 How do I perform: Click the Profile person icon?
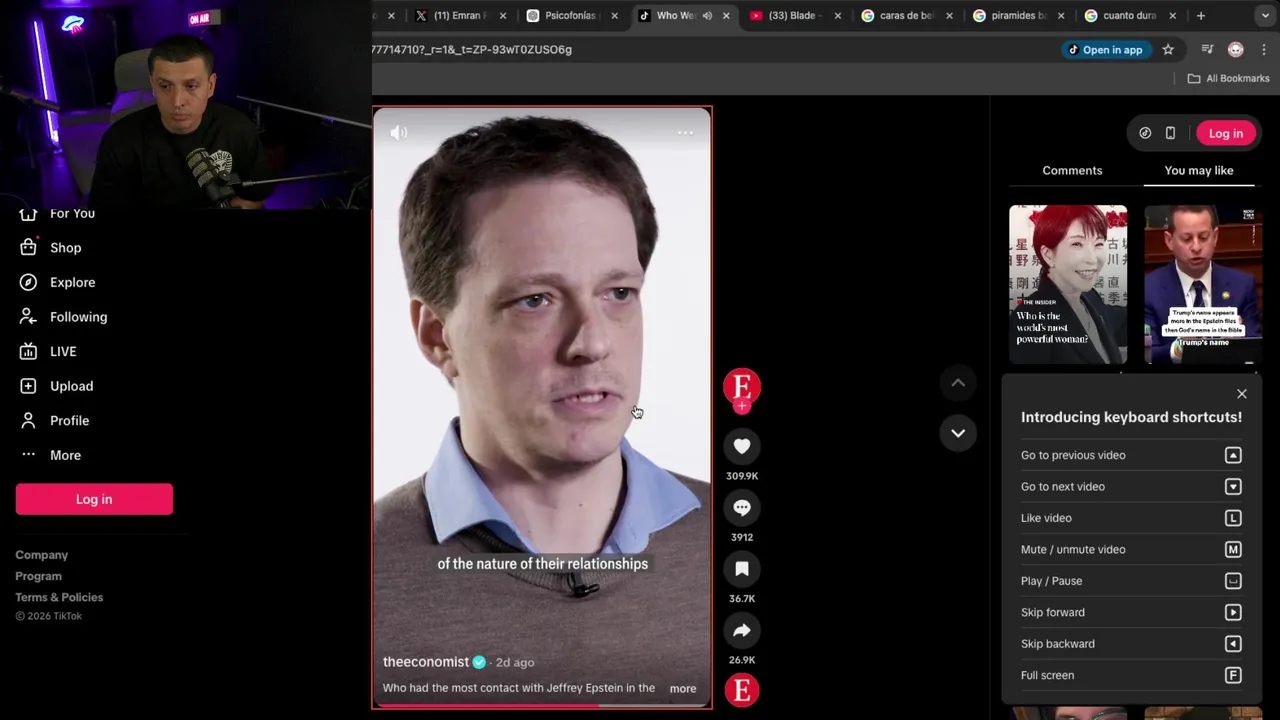coord(29,420)
